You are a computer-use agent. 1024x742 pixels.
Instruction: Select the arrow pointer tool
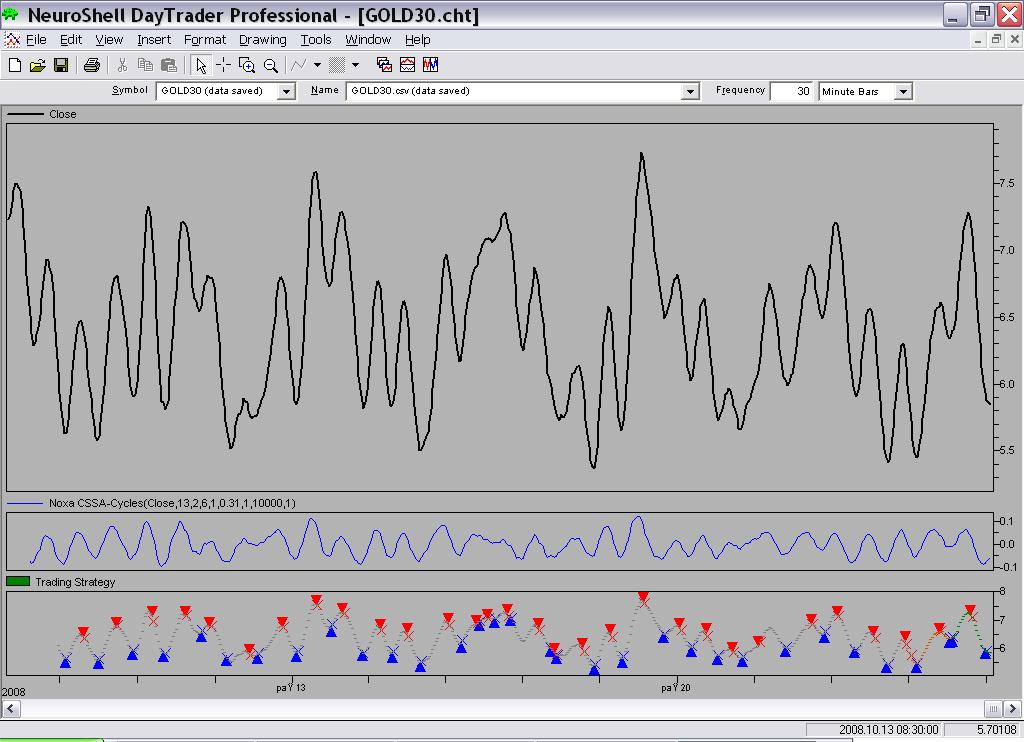[200, 65]
